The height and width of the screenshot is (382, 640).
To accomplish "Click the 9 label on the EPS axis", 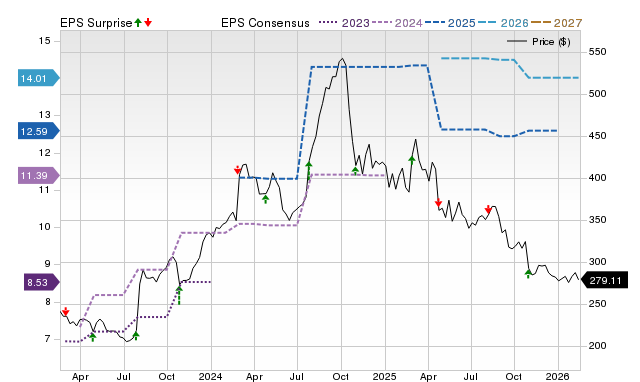I will 48,264.
